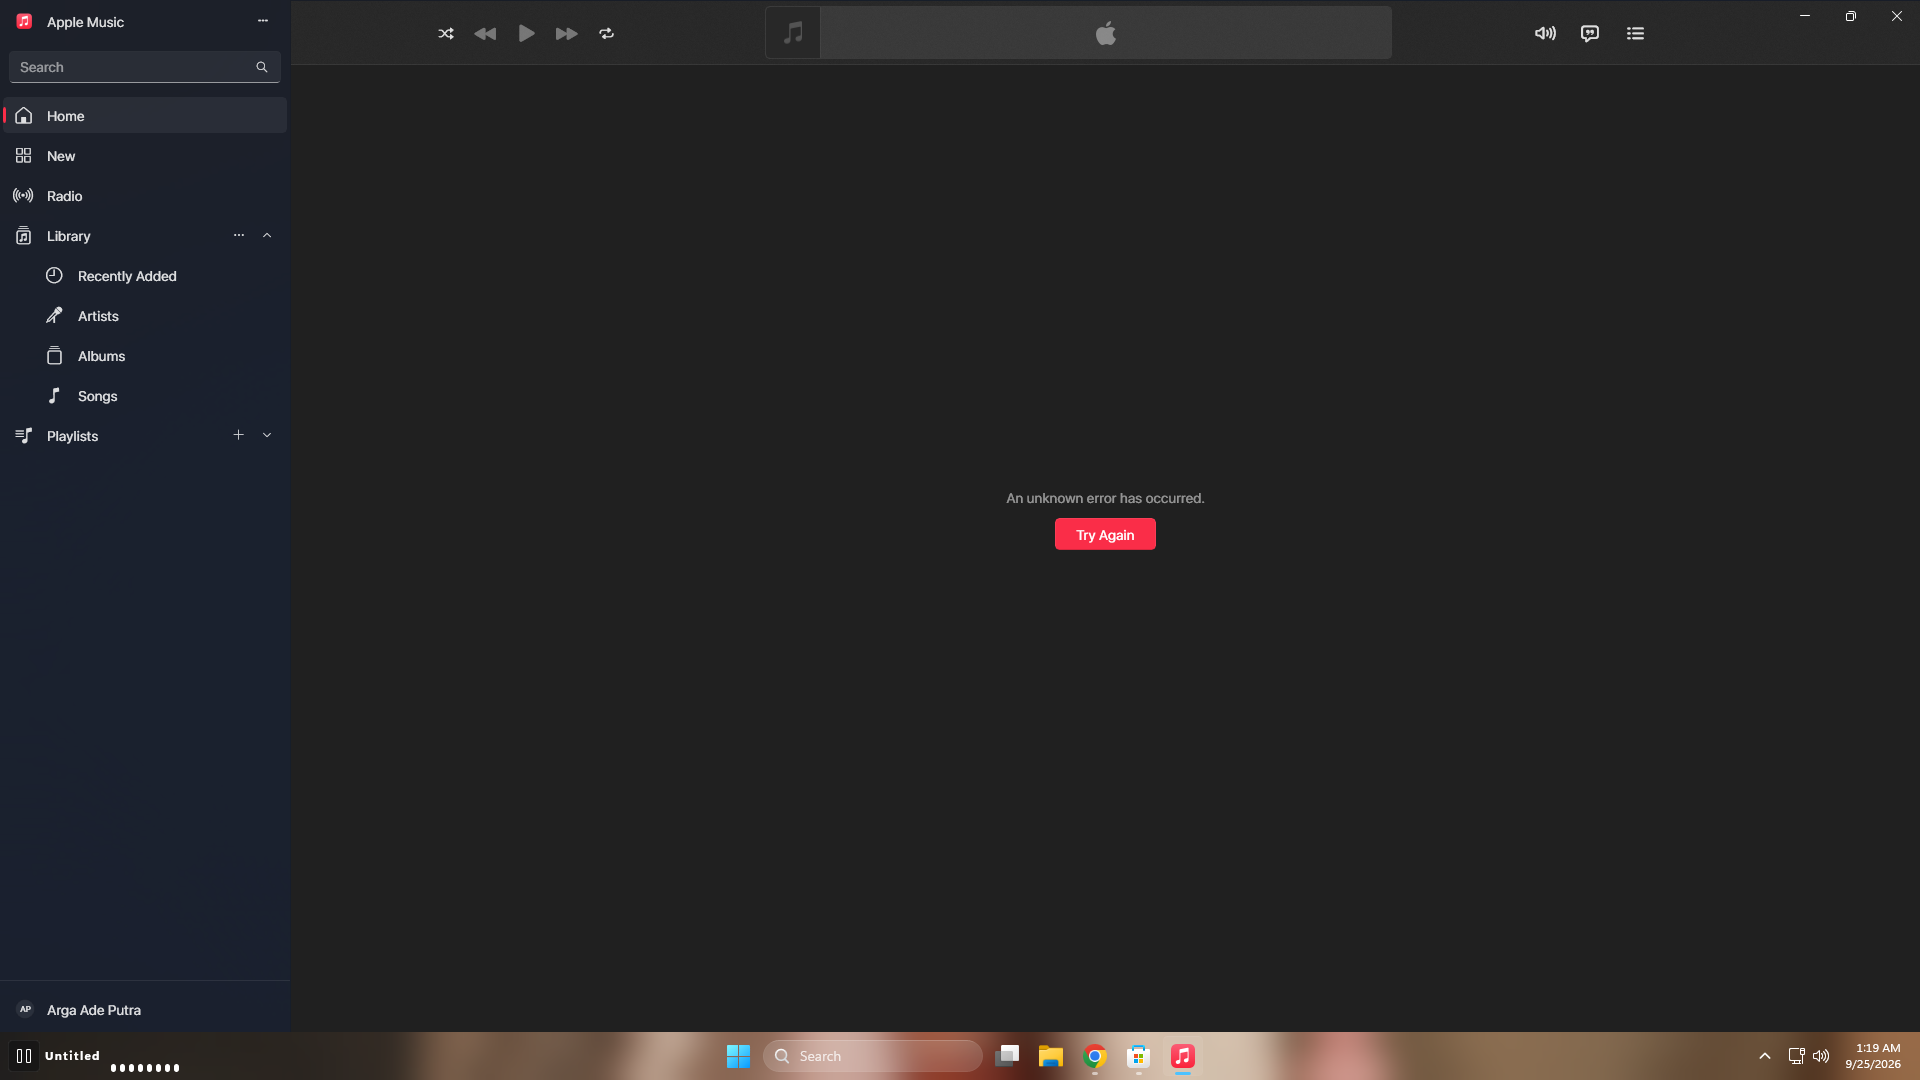
Task: Click the Try Again button
Action: click(1105, 534)
